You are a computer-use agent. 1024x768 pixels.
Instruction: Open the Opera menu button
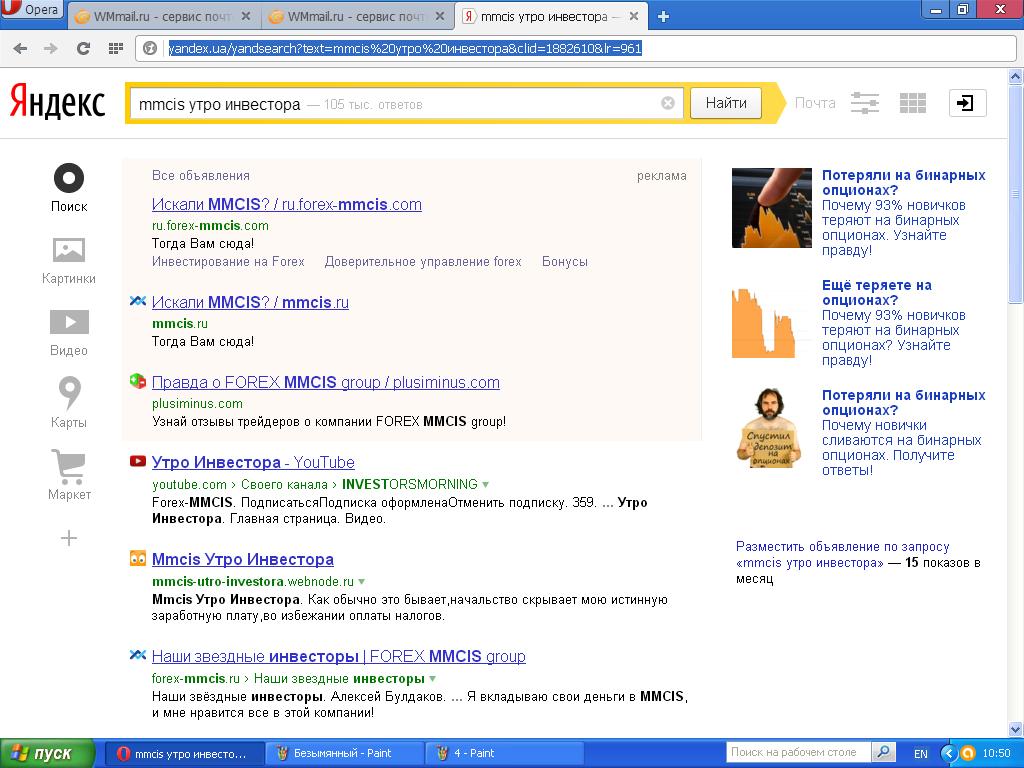pyautogui.click(x=31, y=11)
